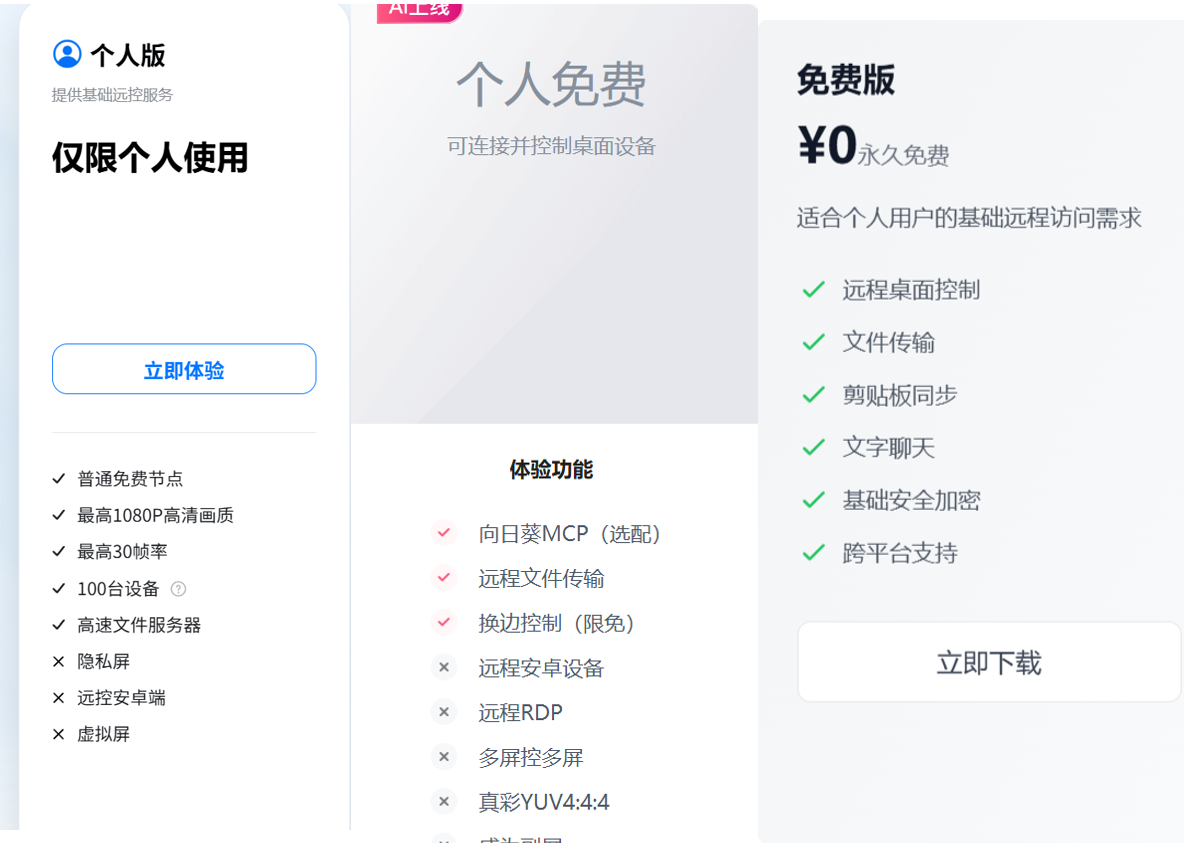Click the grey cross beside 真彩YUV4:4:4

(444, 801)
